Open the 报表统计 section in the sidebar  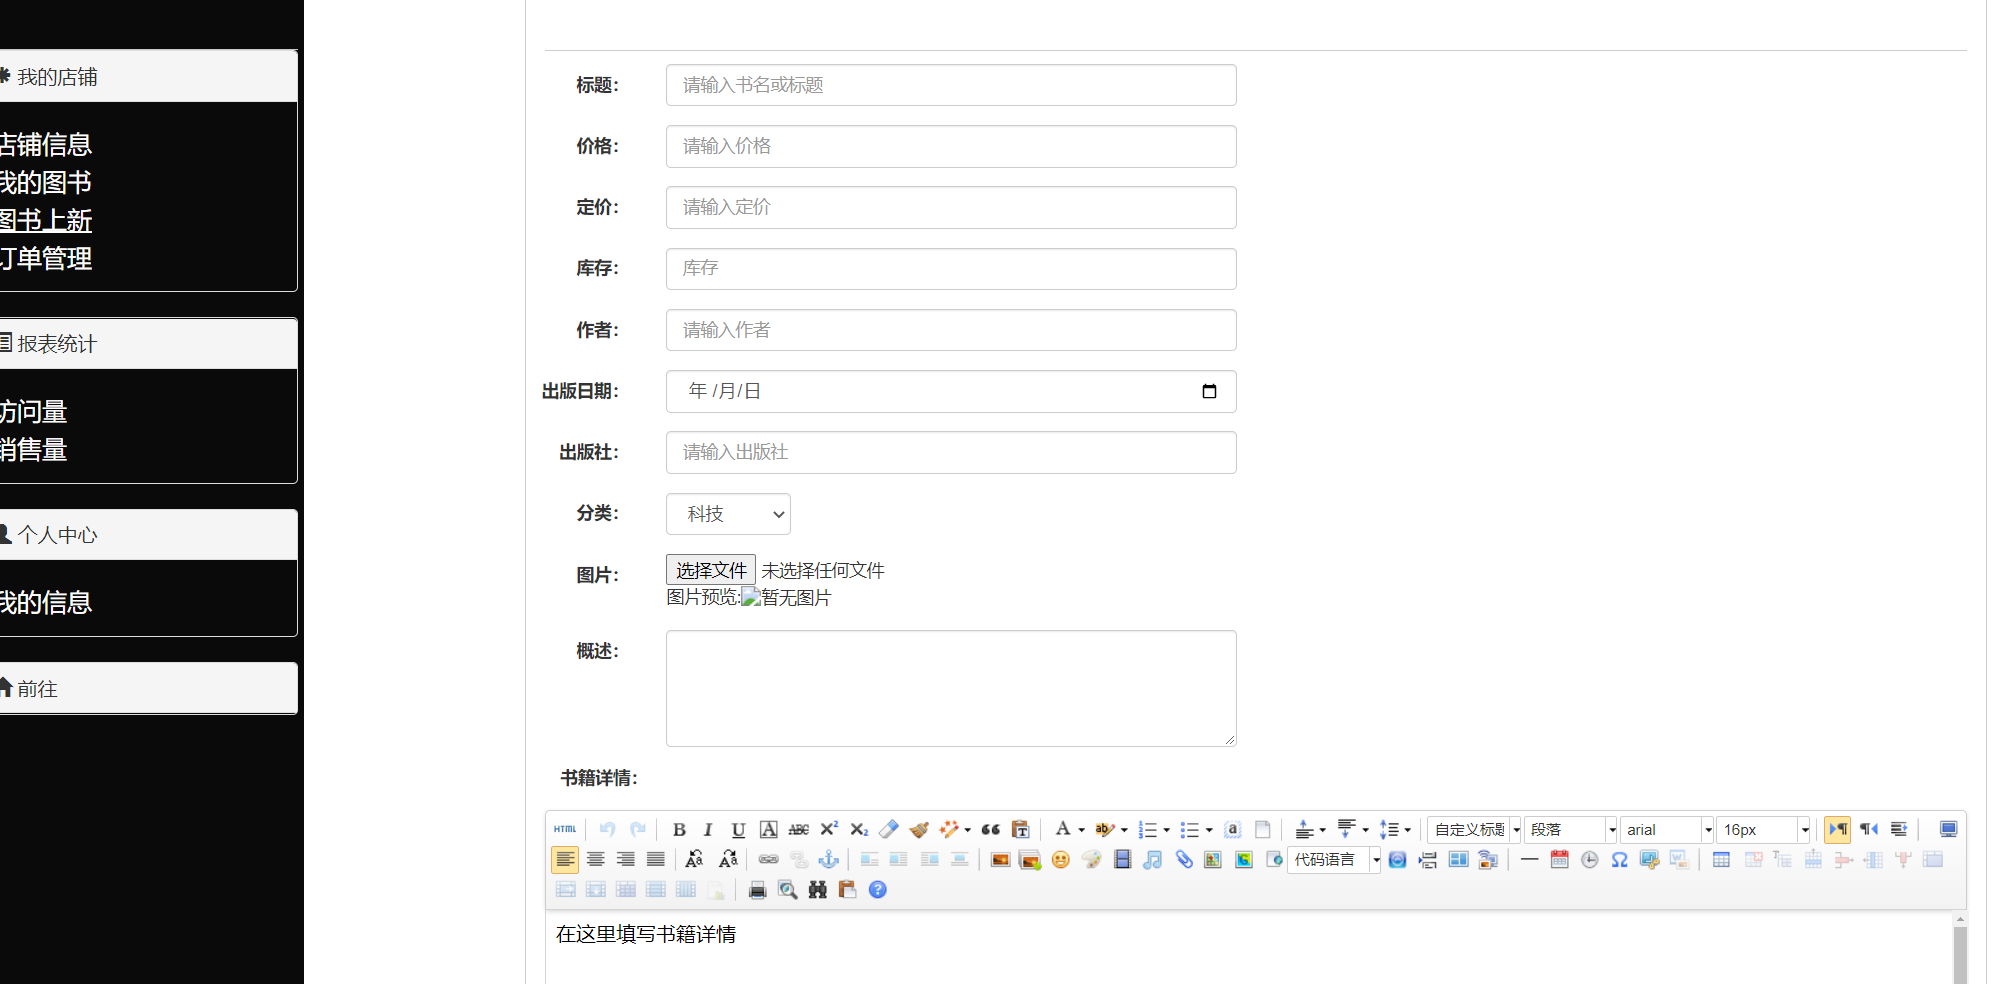[x=57, y=343]
